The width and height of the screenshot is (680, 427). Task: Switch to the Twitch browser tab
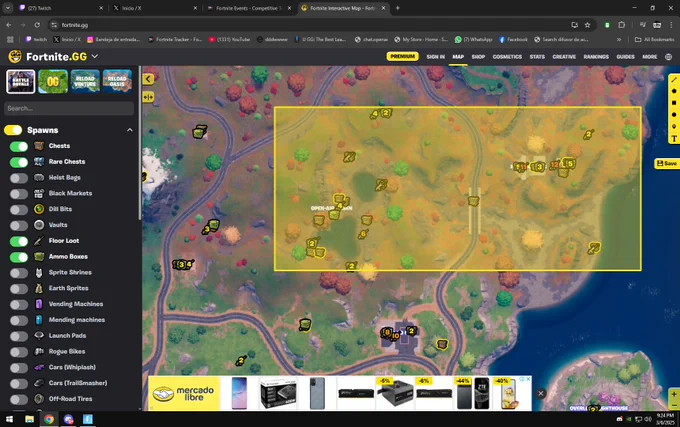[59, 8]
